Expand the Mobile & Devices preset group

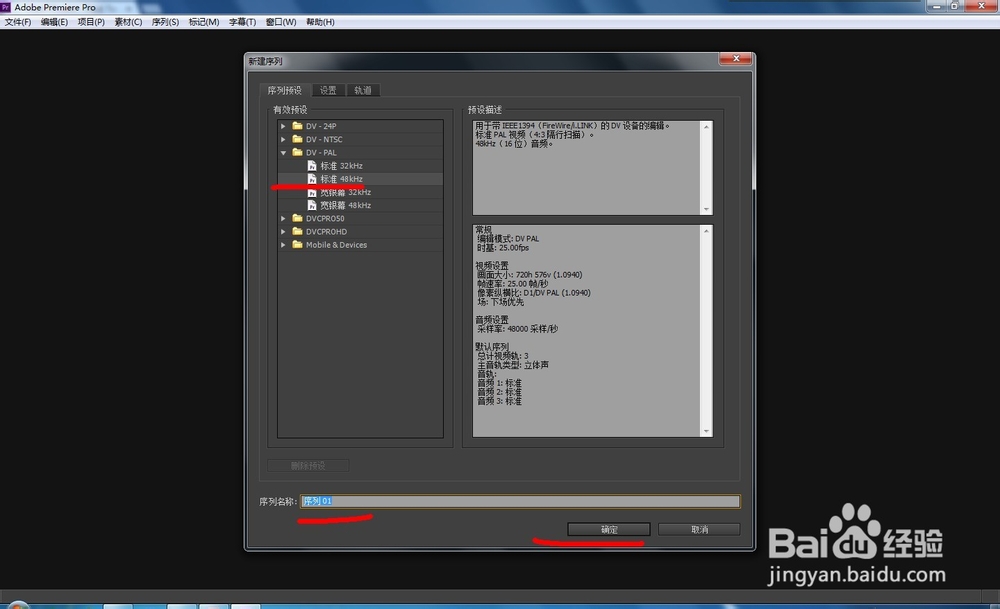pyautogui.click(x=283, y=245)
